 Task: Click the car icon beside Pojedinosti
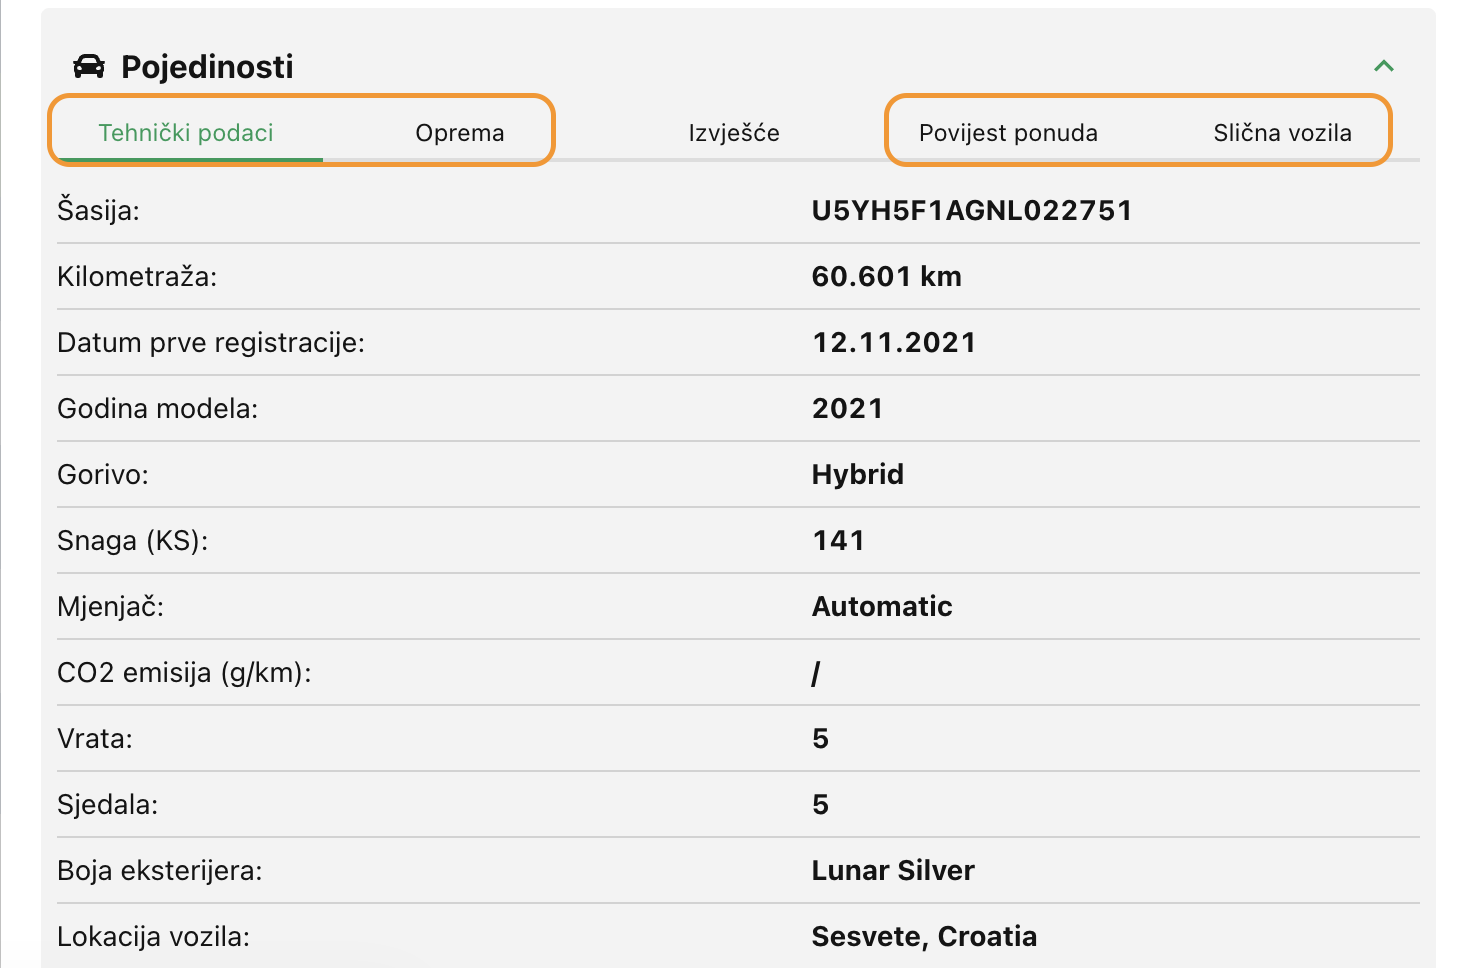click(x=89, y=66)
